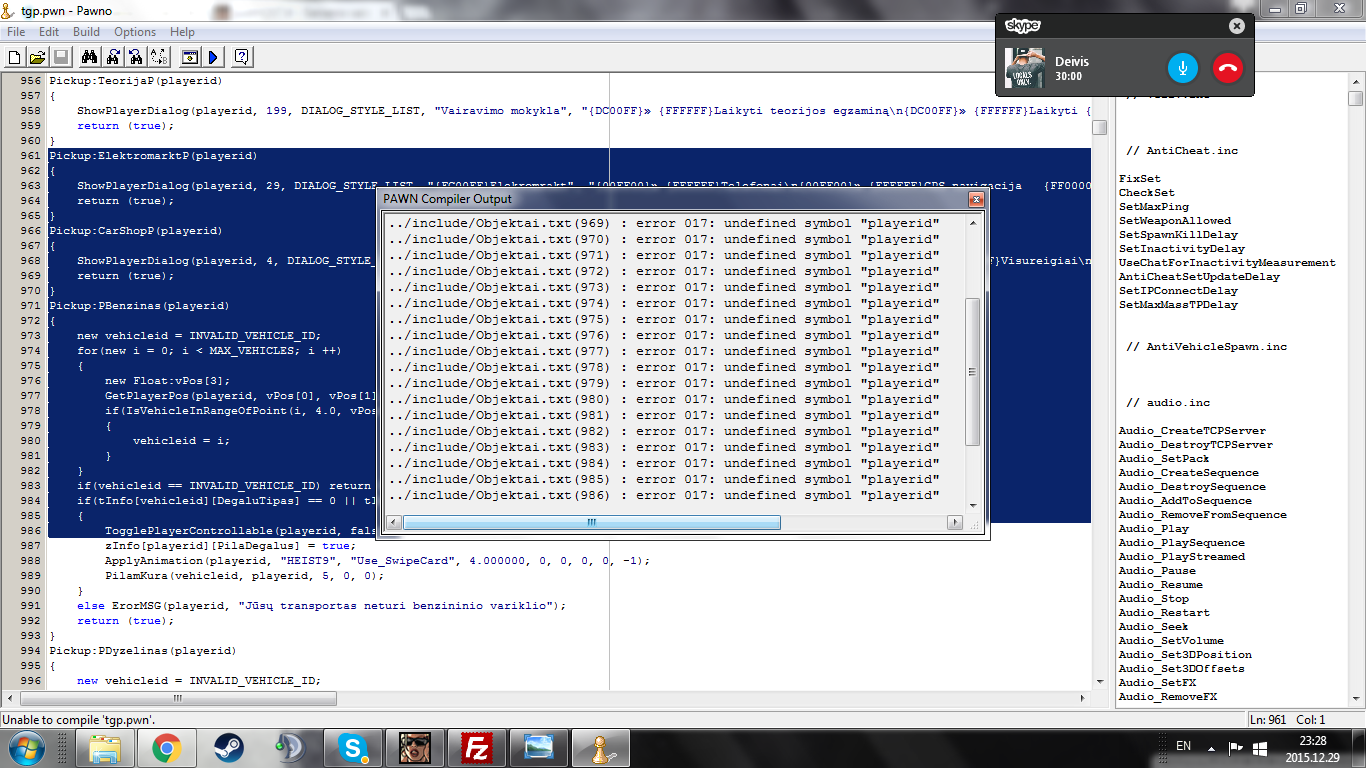The width and height of the screenshot is (1366, 768).
Task: Select Audio_Play in the function list
Action: (1154, 529)
